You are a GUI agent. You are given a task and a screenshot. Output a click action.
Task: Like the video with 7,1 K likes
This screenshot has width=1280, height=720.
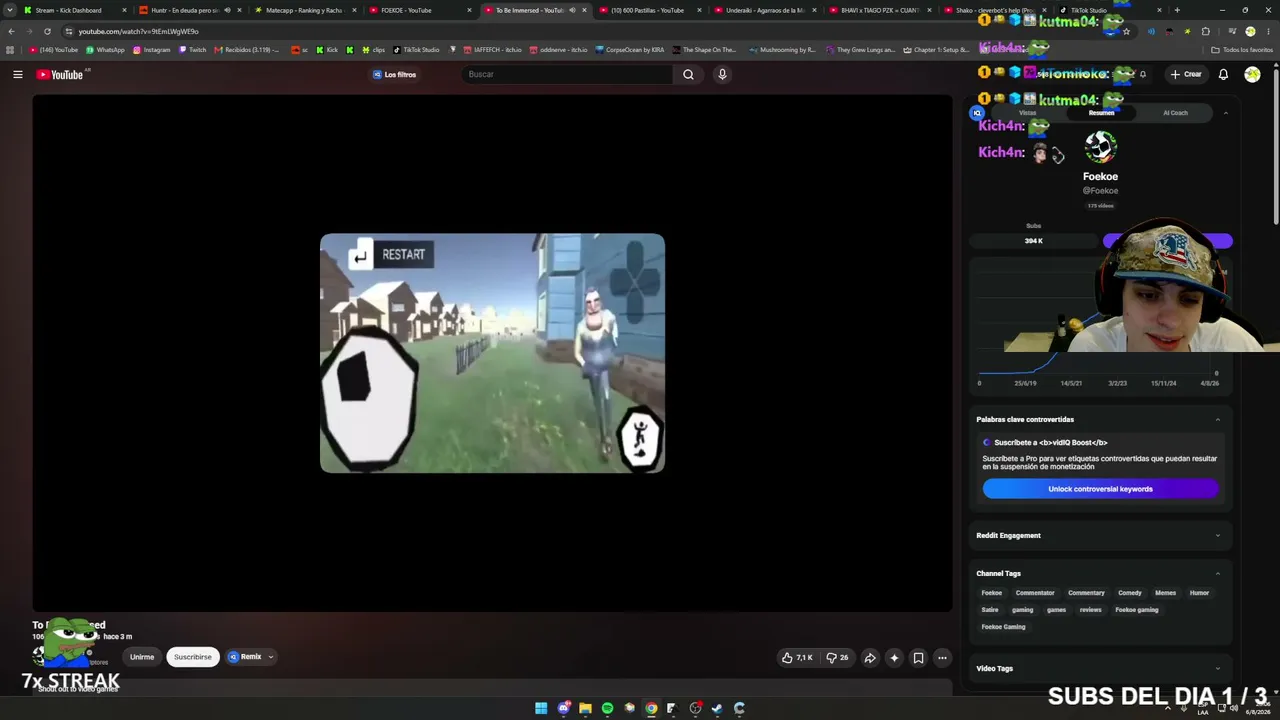[797, 657]
